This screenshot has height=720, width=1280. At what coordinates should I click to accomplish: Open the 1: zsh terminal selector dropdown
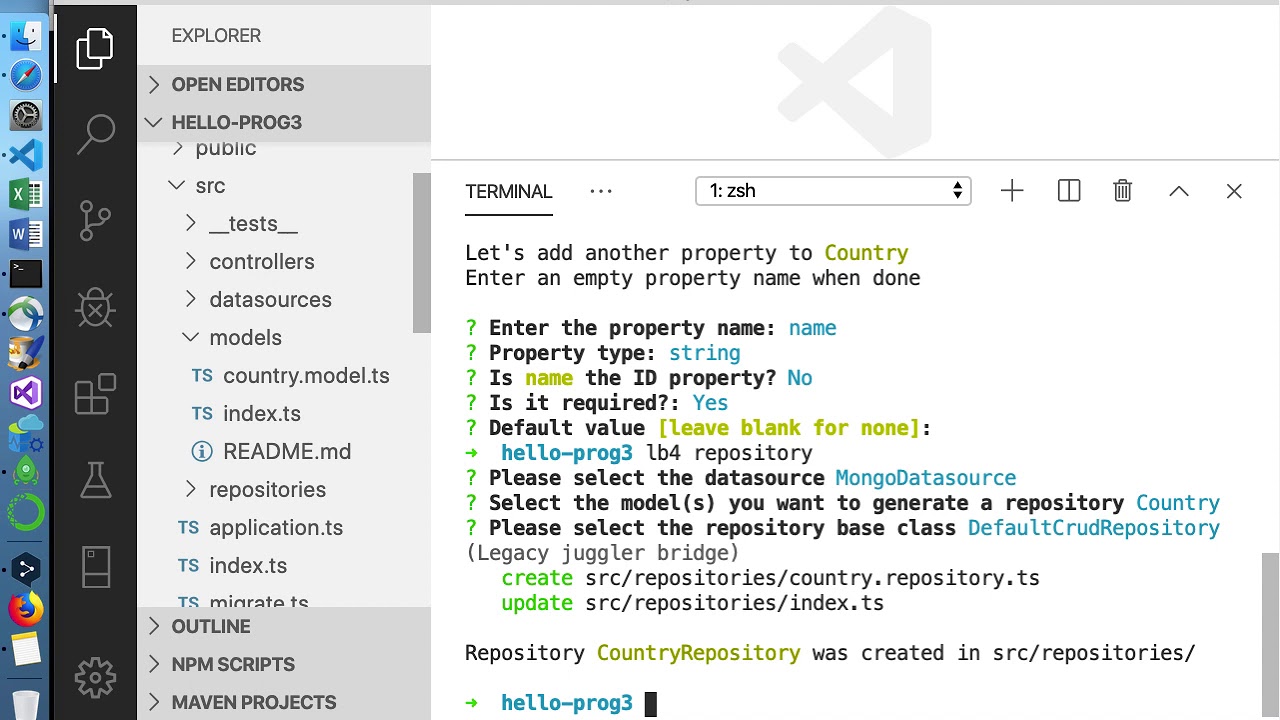point(833,191)
